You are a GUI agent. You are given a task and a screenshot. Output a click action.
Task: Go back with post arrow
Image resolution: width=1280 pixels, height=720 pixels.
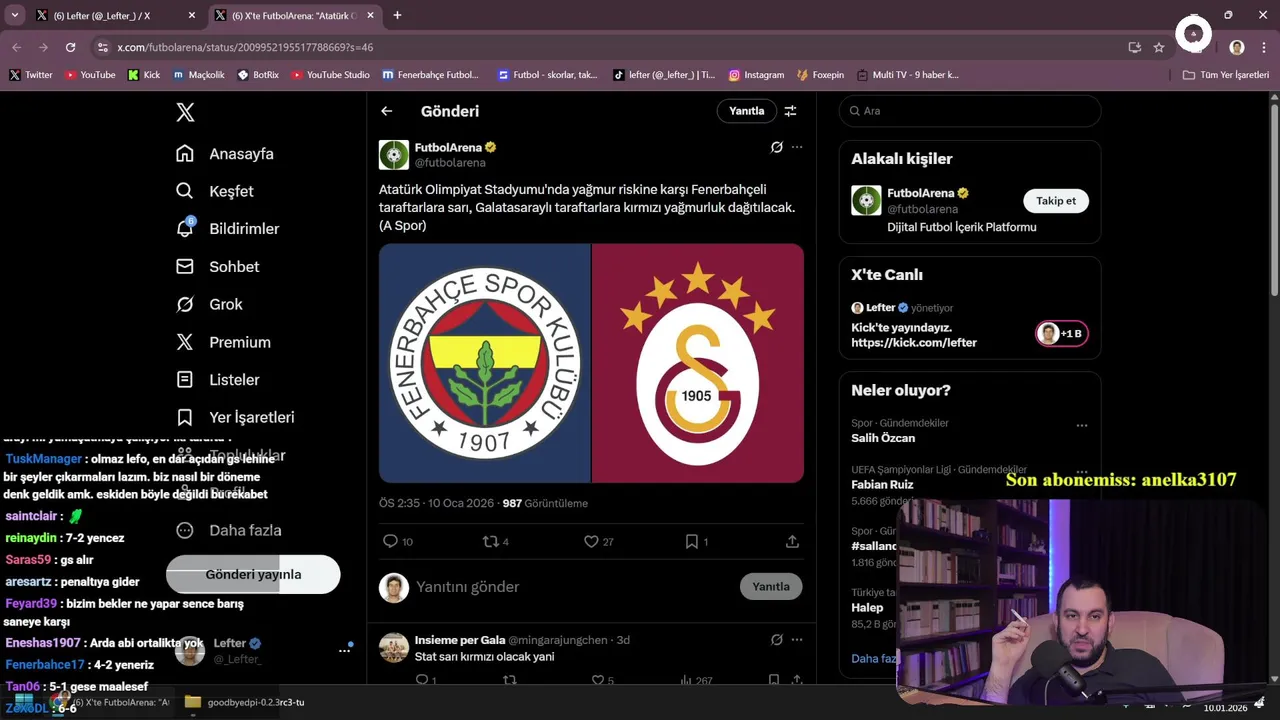click(387, 111)
